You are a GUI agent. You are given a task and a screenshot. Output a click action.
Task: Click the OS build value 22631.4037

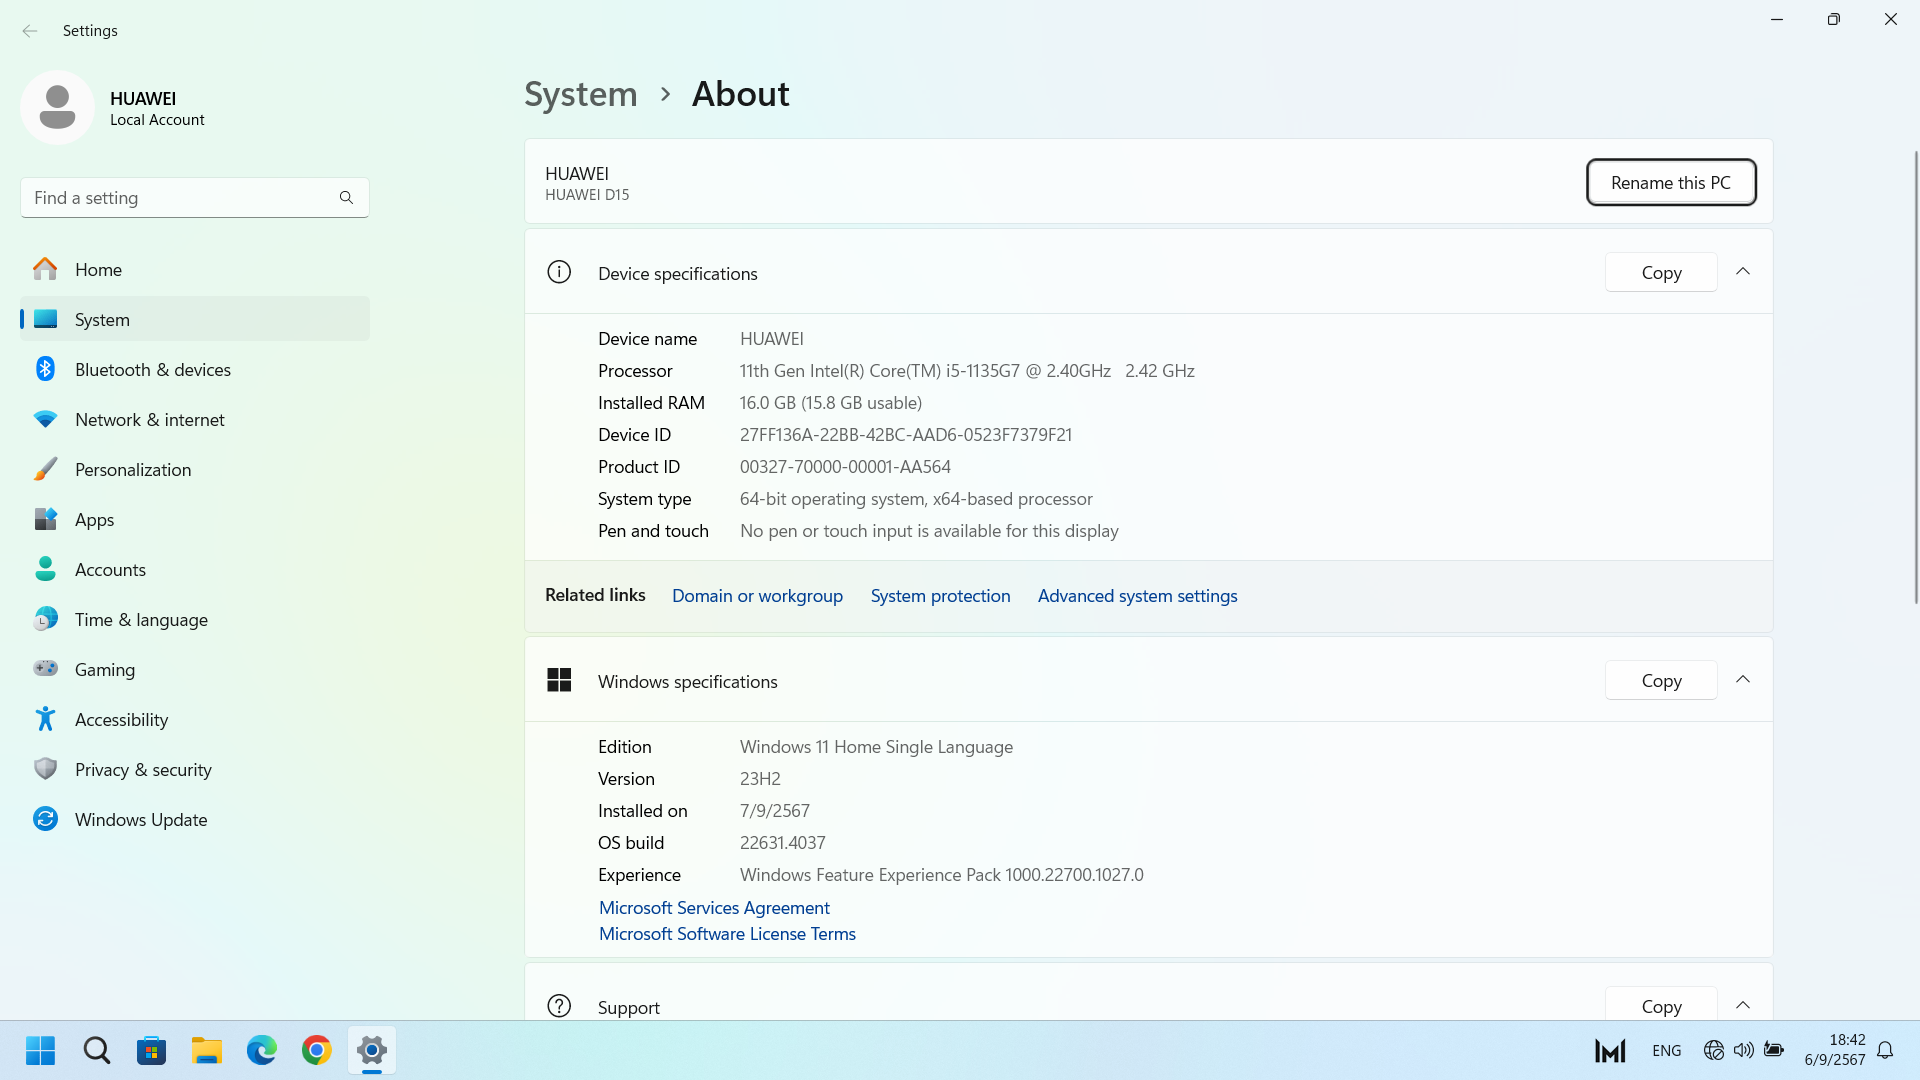782,843
